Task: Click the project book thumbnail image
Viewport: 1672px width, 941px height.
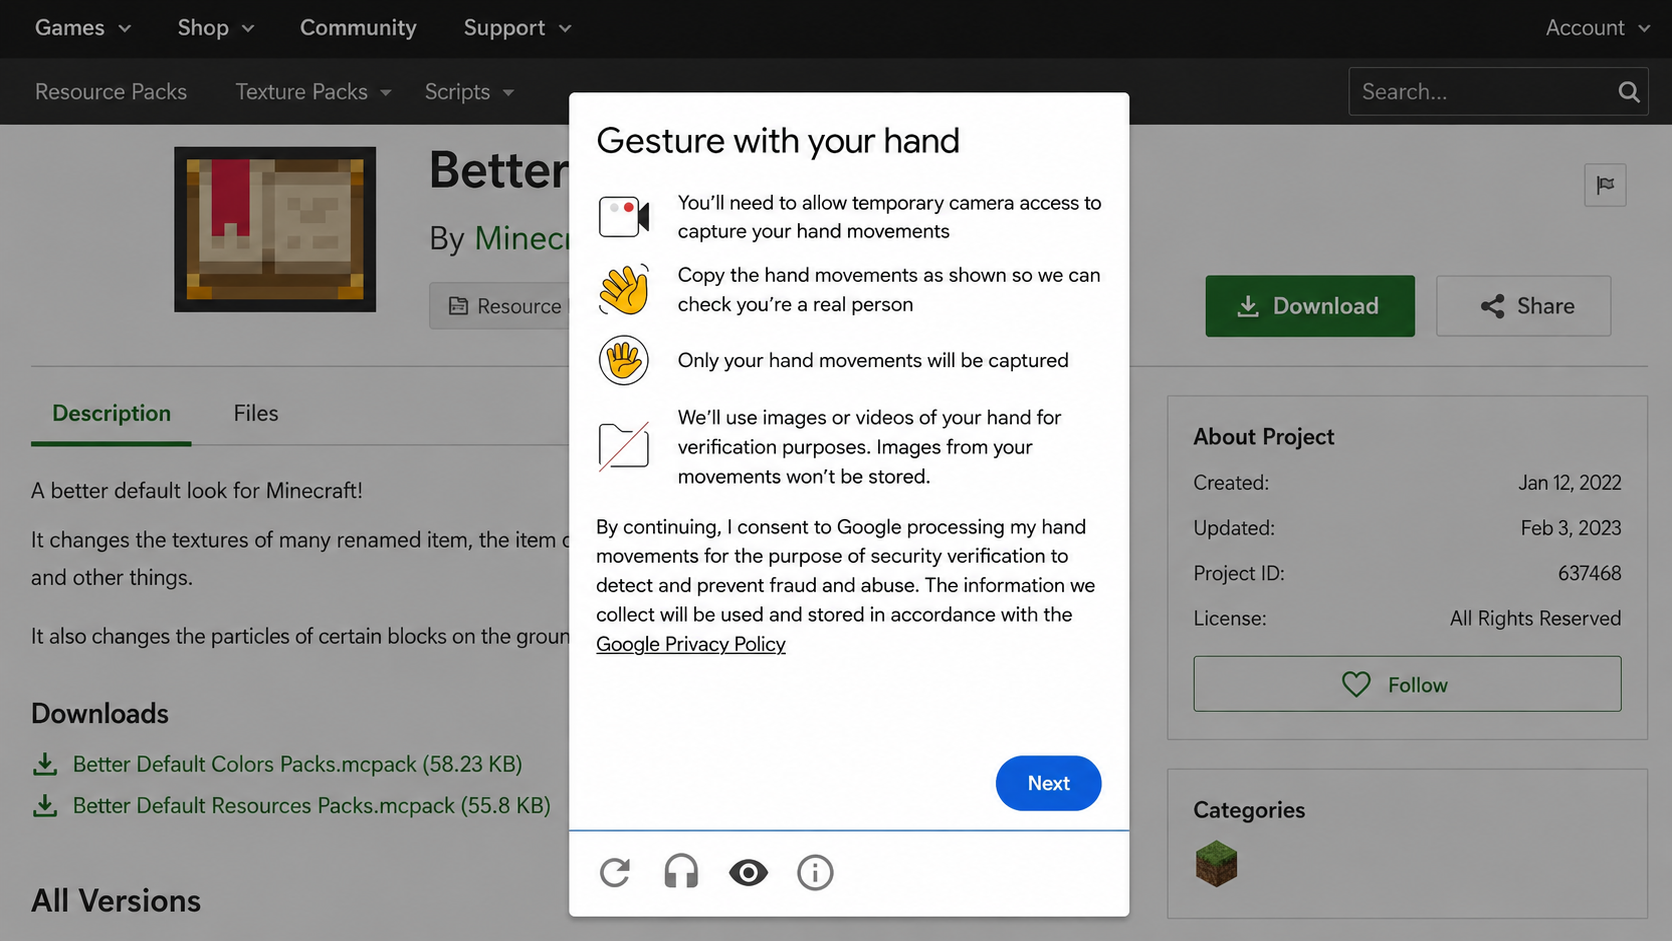Action: (x=275, y=229)
